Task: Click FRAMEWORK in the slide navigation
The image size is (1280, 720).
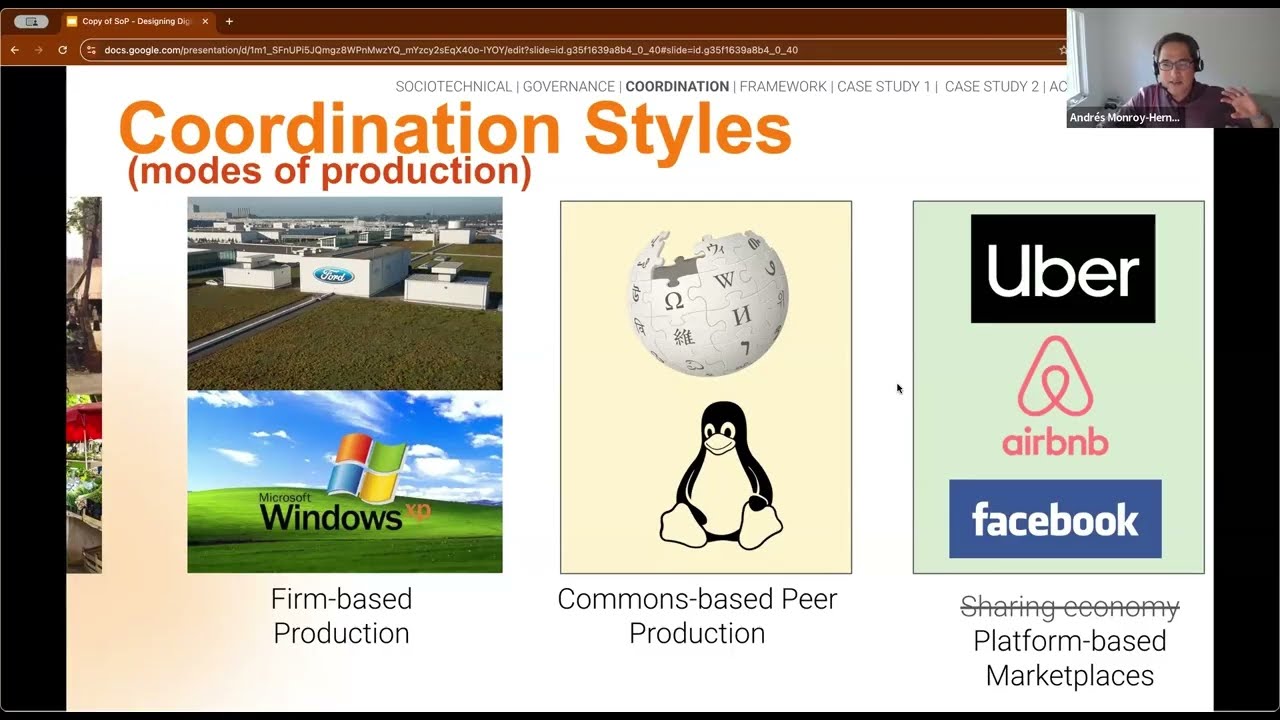Action: click(783, 87)
